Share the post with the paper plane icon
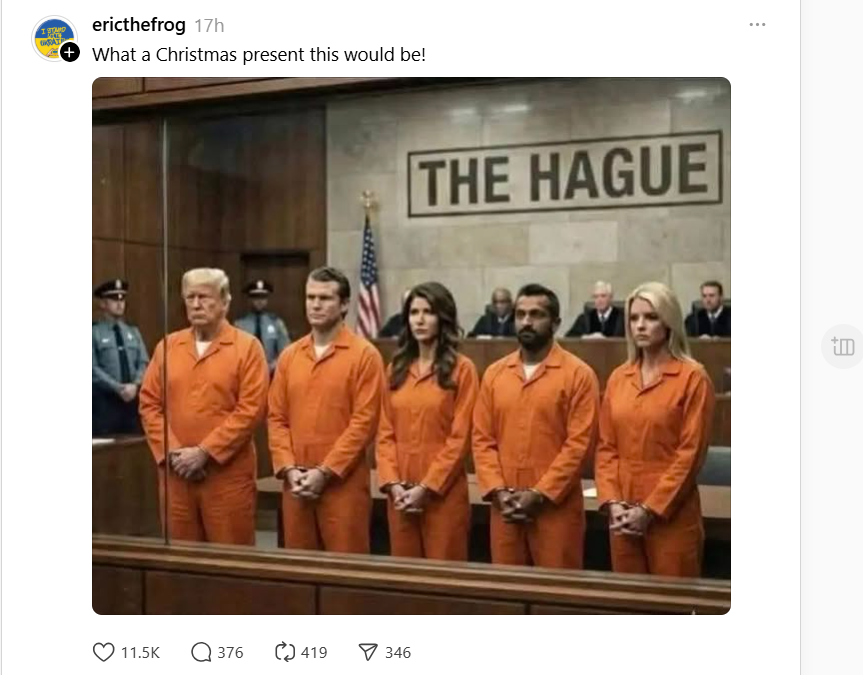863x675 pixels. point(368,652)
